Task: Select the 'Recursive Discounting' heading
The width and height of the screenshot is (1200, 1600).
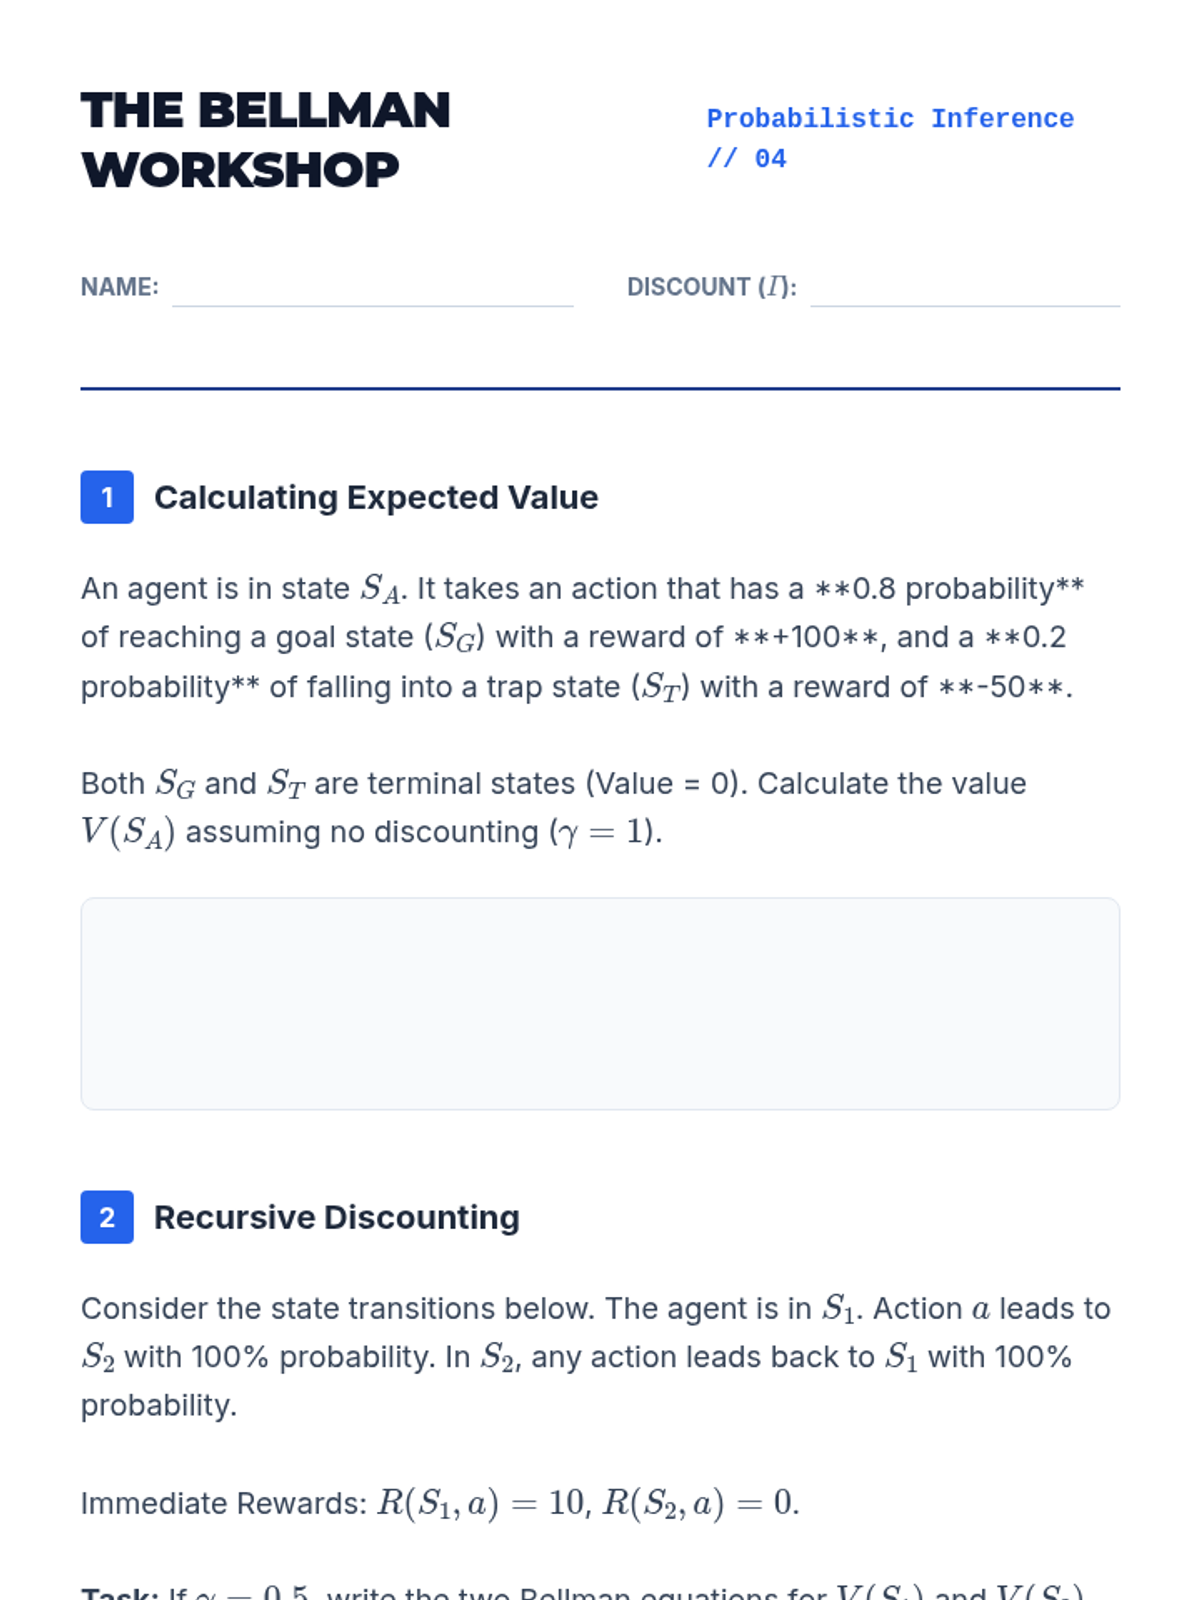Action: 337,1217
